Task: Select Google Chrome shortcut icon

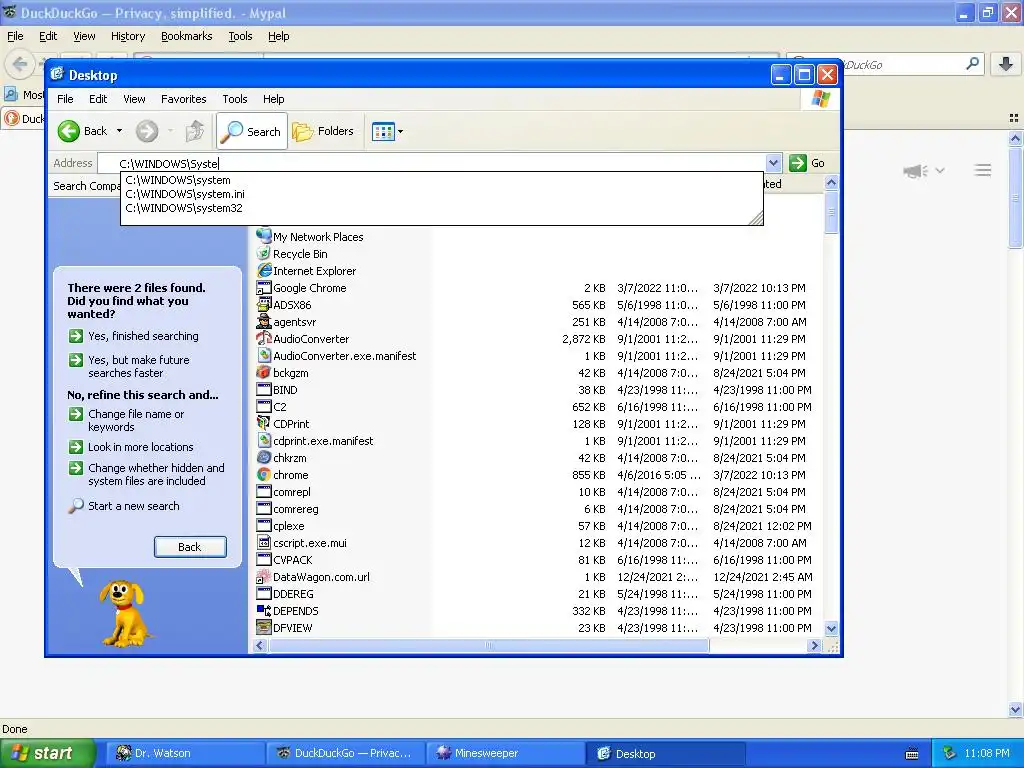Action: 263,287
